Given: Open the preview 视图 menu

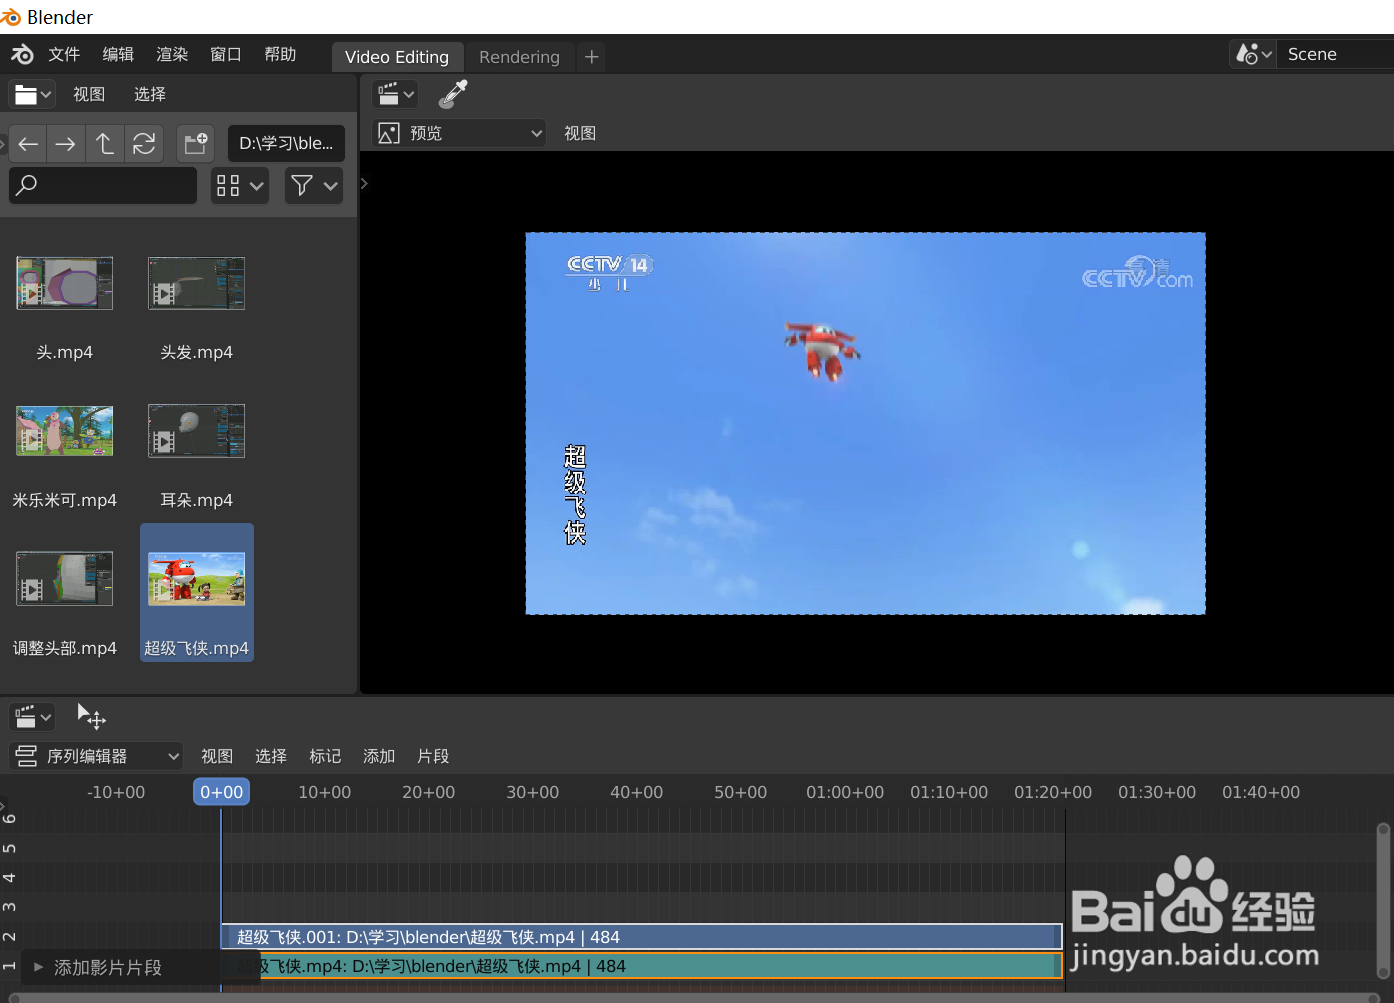Looking at the screenshot, I should [580, 133].
